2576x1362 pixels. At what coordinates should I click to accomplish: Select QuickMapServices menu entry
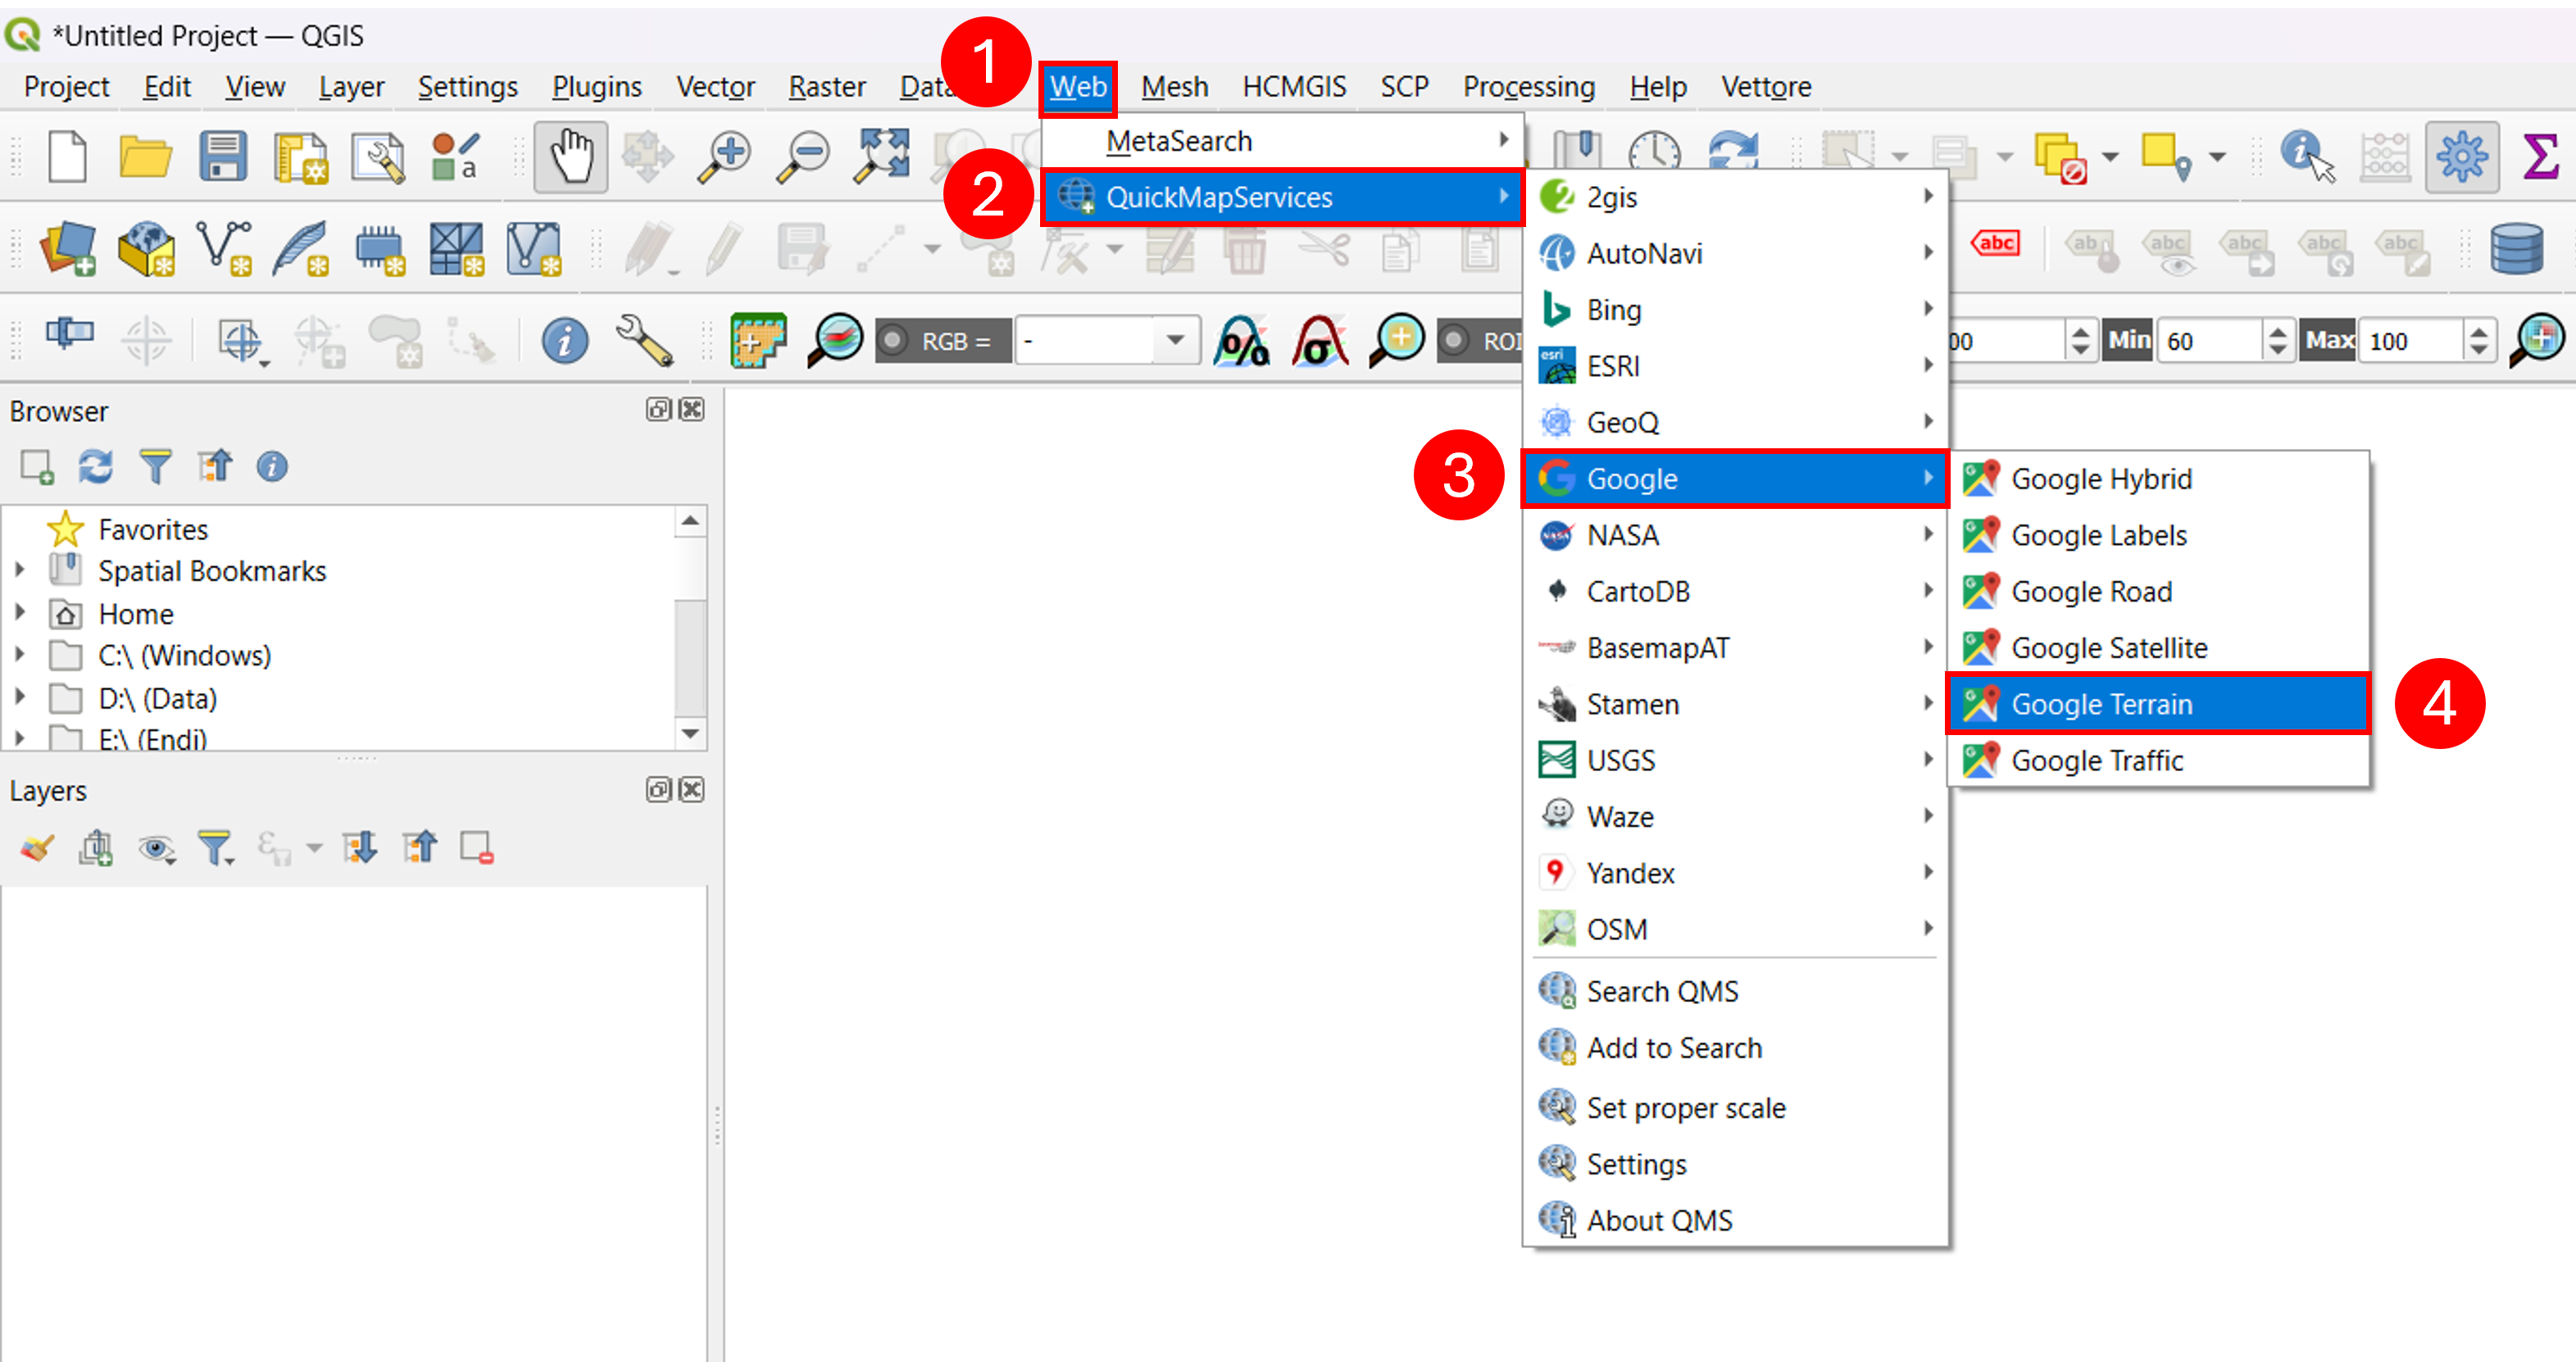(x=1282, y=197)
